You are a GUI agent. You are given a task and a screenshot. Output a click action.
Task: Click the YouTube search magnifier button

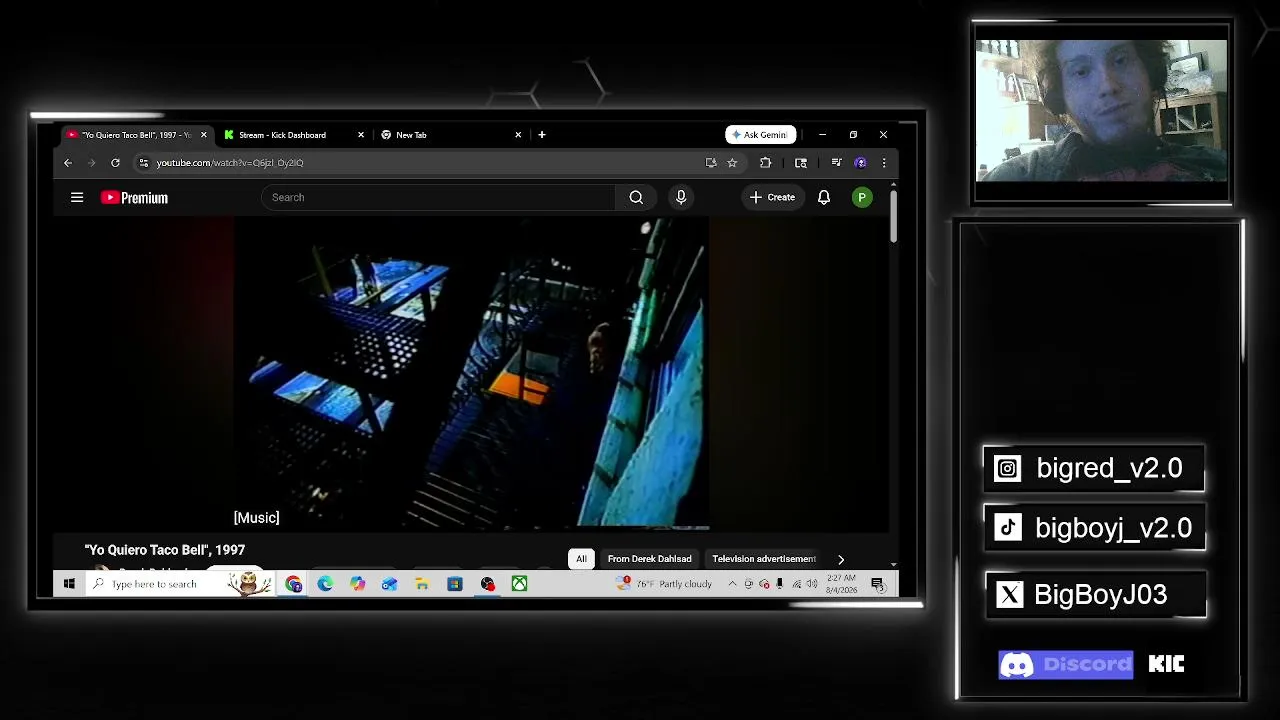pos(636,197)
